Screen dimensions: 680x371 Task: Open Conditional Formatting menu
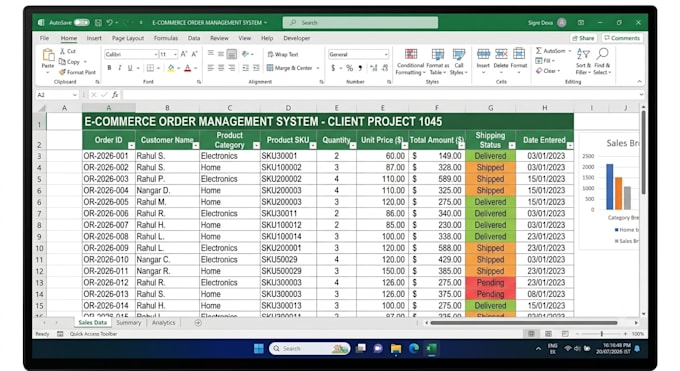(410, 62)
